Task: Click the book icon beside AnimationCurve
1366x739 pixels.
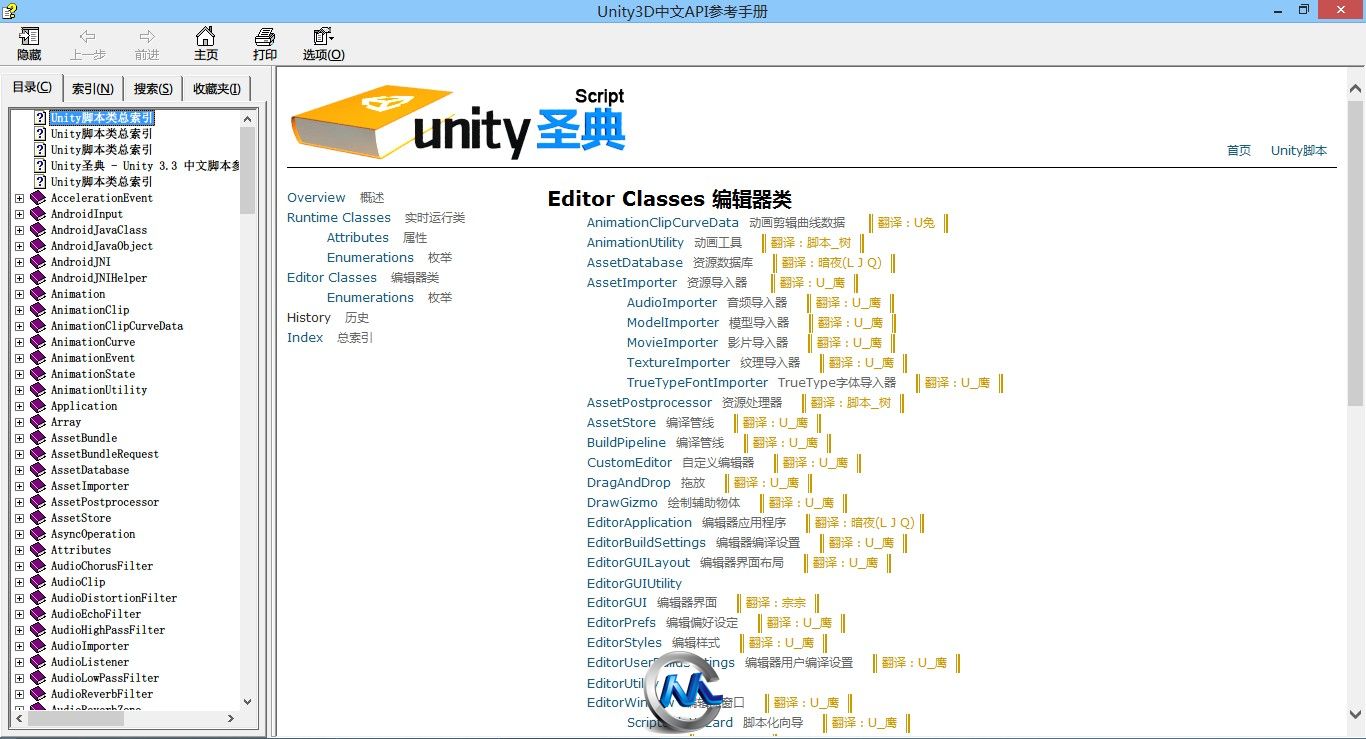Action: (x=38, y=342)
